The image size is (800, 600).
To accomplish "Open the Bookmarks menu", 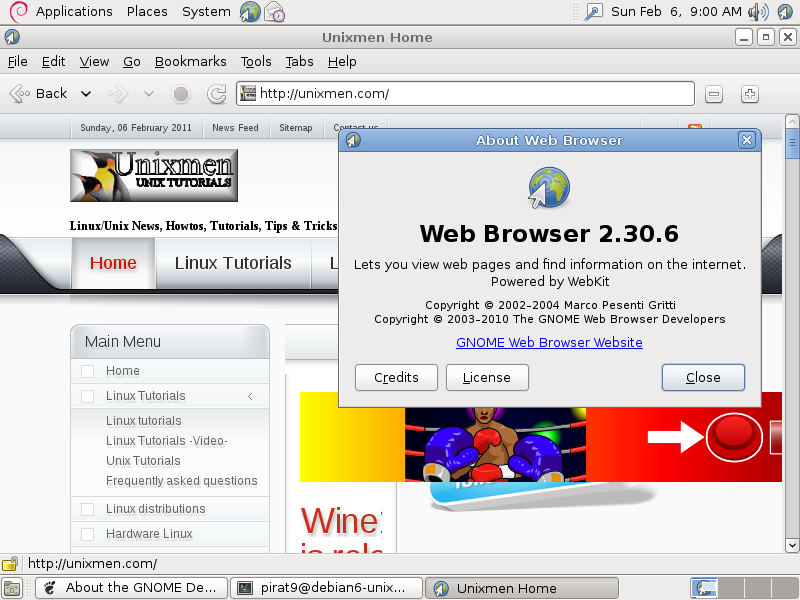I will [190, 62].
